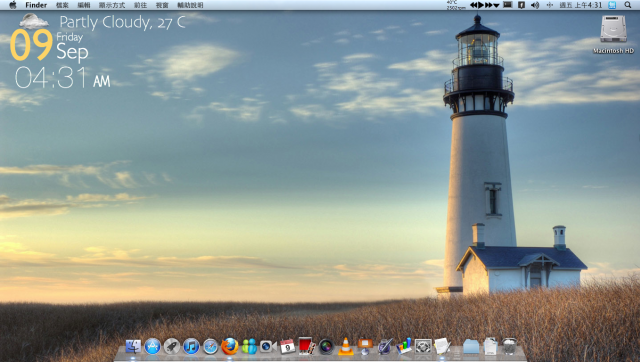Open the blue folder stack in Dock
The width and height of the screenshot is (640, 362).
[471, 346]
